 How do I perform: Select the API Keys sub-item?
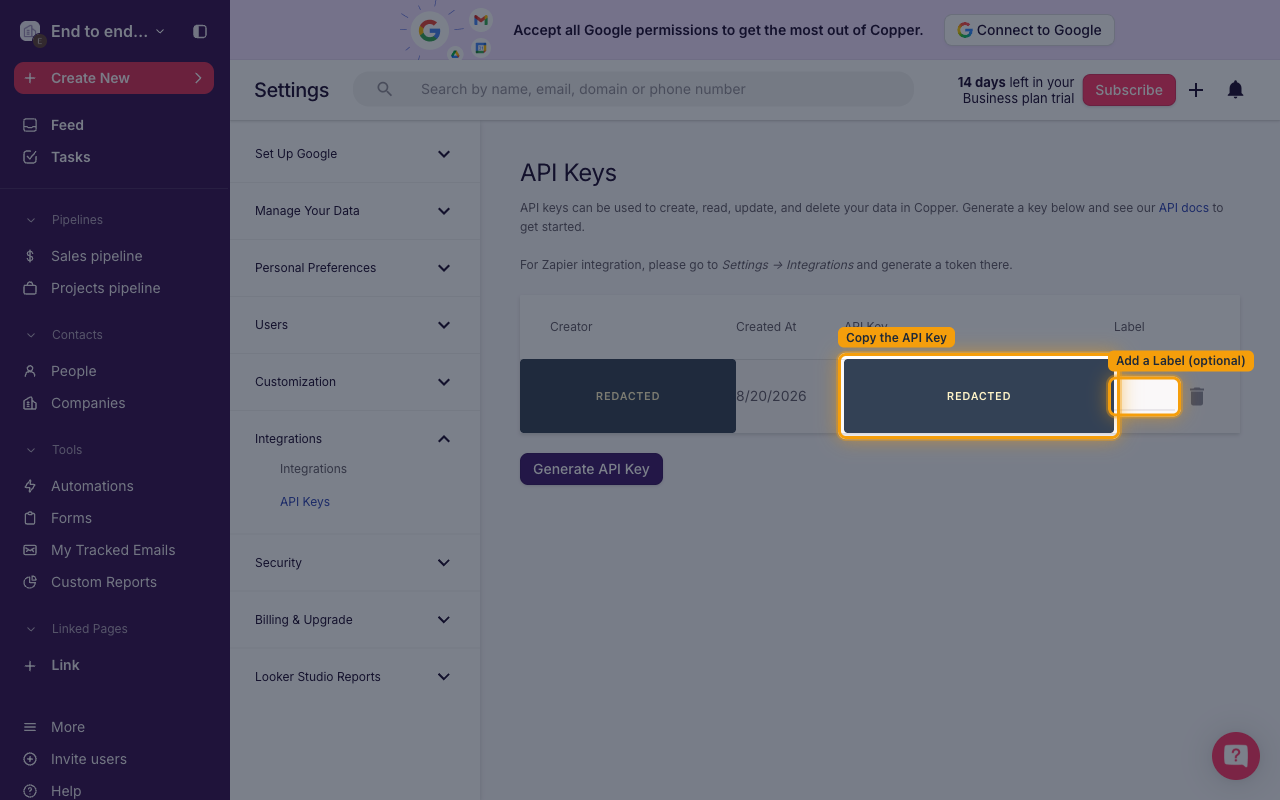pos(305,502)
